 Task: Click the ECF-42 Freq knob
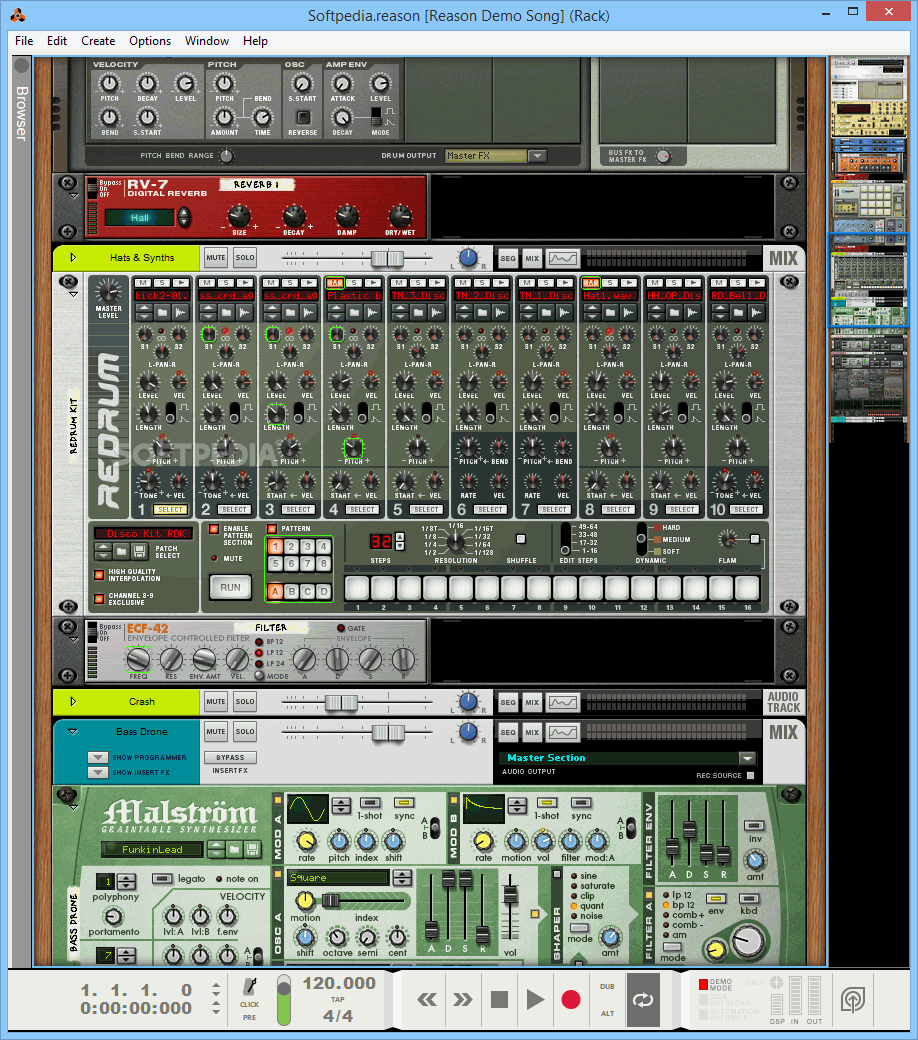[139, 659]
